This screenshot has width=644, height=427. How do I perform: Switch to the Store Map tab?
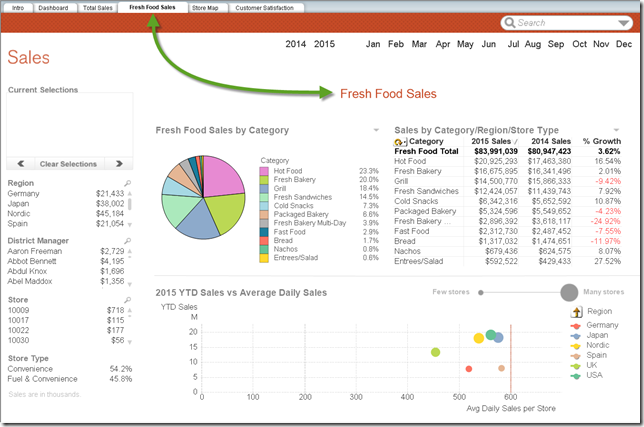204,8
